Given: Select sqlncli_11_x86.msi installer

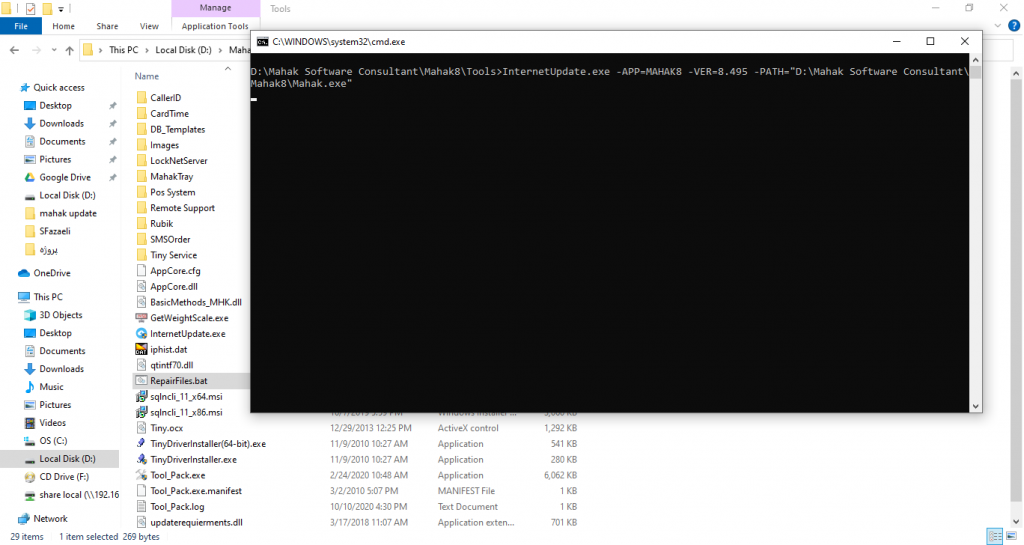Looking at the screenshot, I should click(186, 413).
